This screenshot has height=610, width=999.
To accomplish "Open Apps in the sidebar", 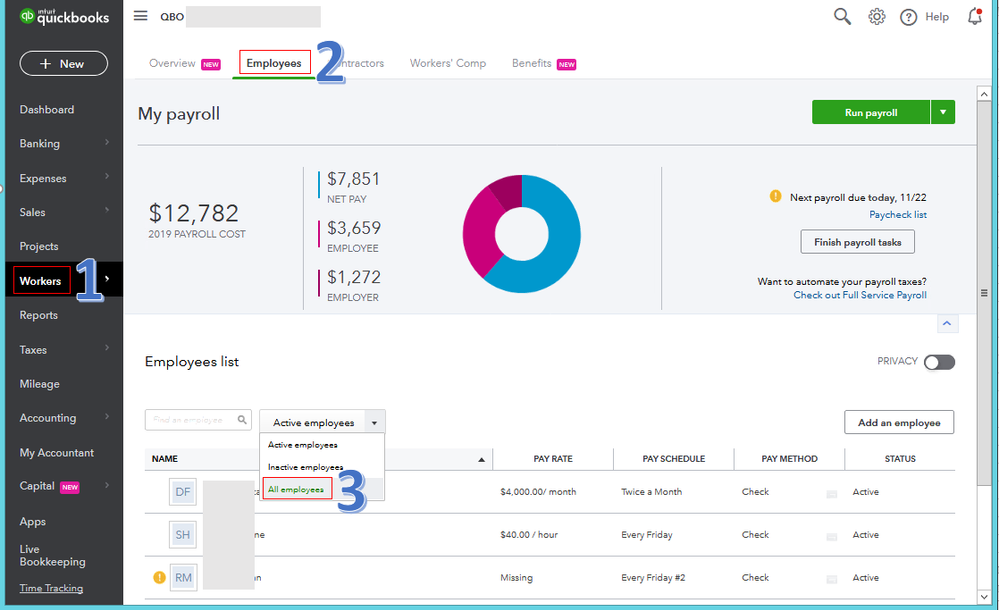I will click(32, 521).
